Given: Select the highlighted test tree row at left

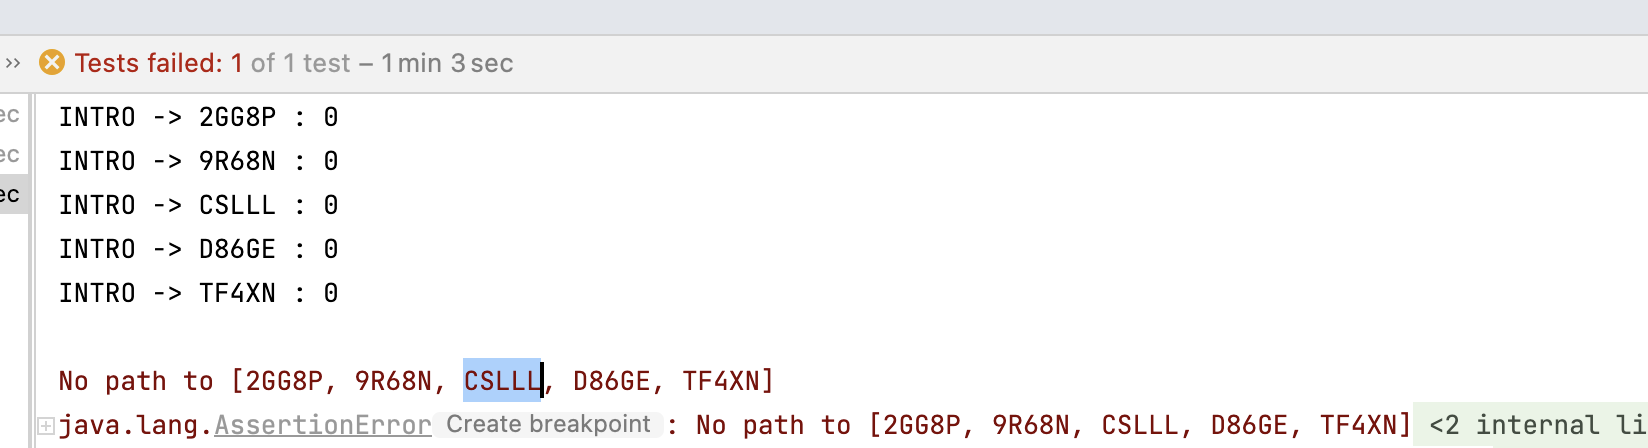Looking at the screenshot, I should (13, 194).
